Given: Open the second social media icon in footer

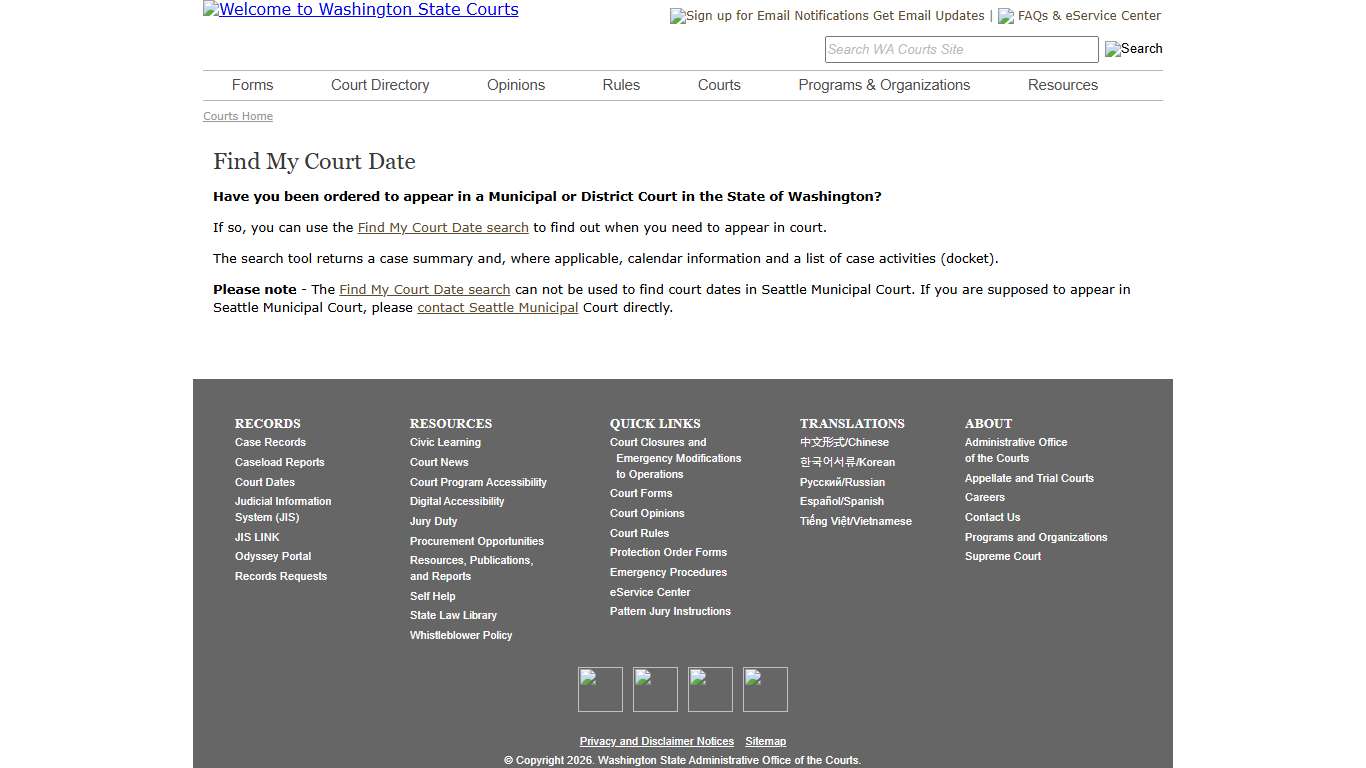Looking at the screenshot, I should pos(655,689).
